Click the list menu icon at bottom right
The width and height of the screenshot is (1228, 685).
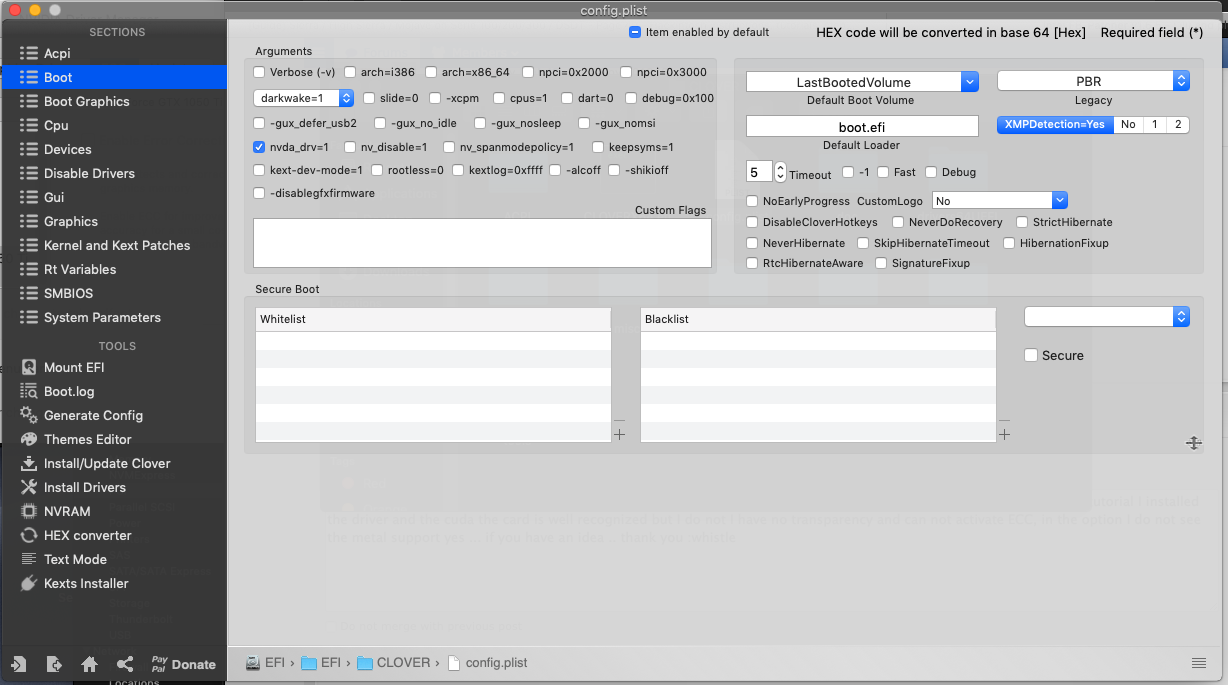pyautogui.click(x=1198, y=663)
